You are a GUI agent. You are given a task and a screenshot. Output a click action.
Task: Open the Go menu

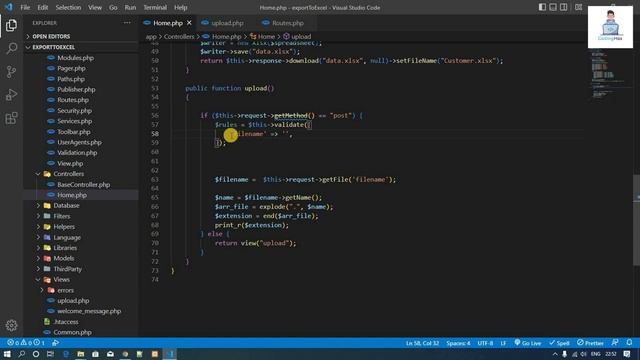click(x=113, y=7)
